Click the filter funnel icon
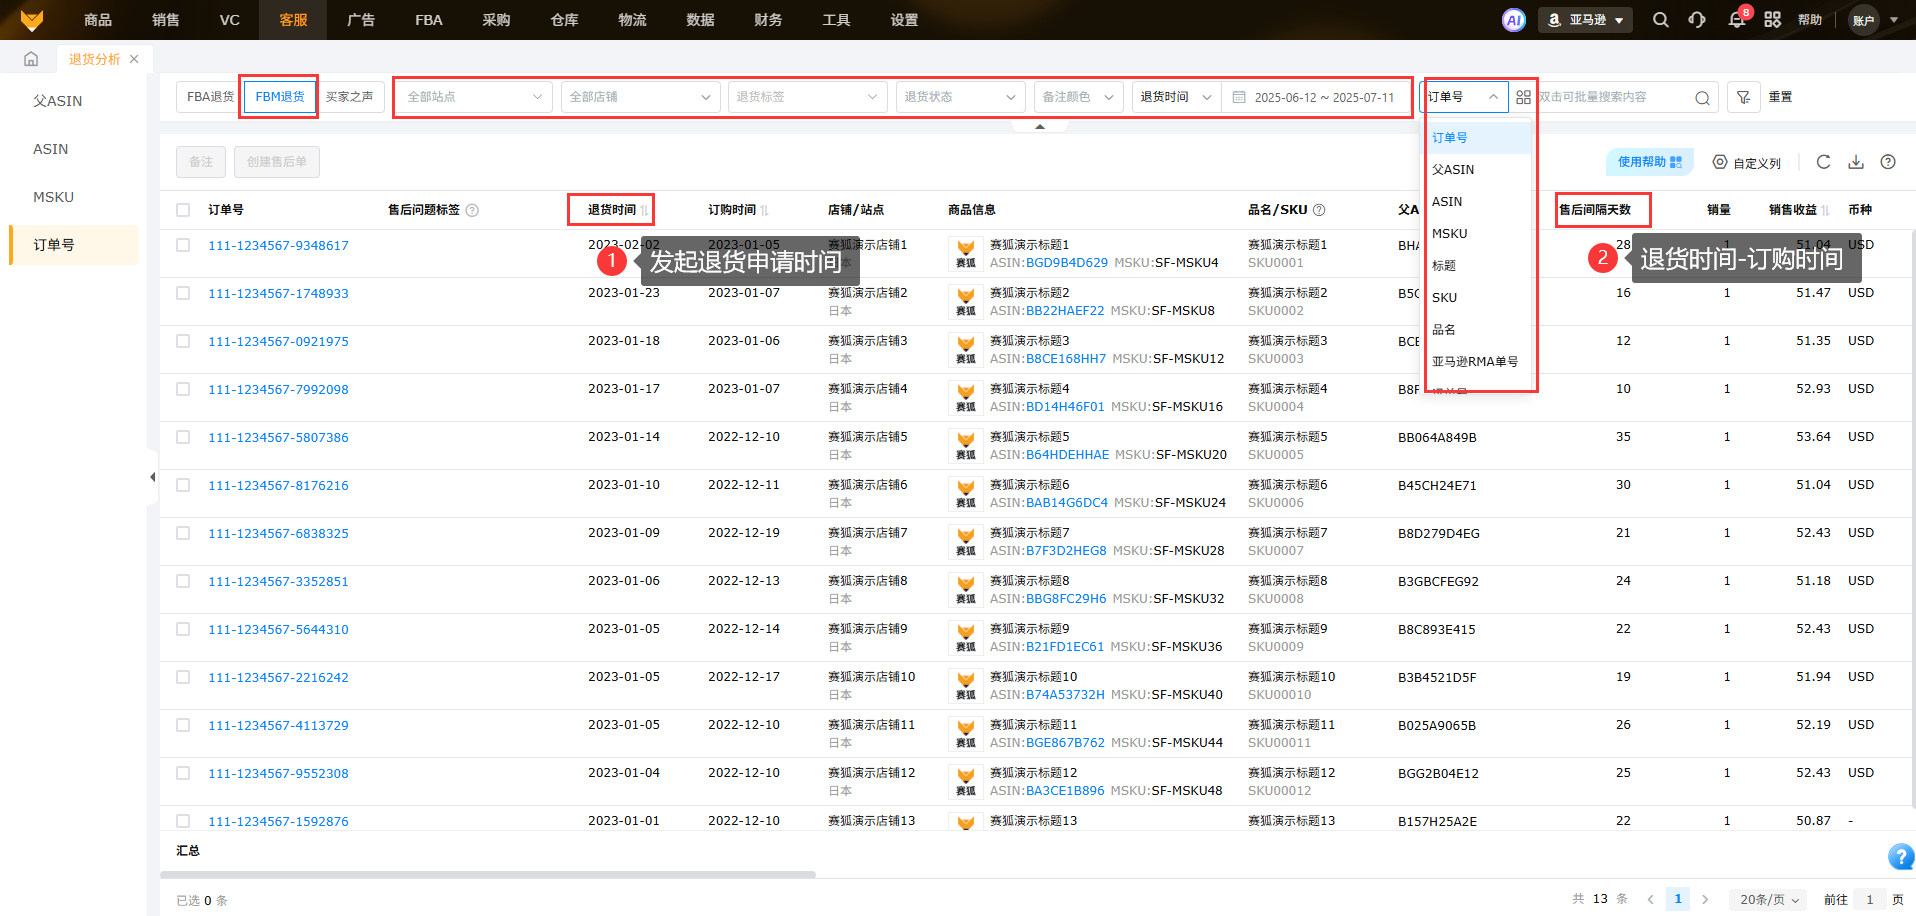The height and width of the screenshot is (916, 1916). pos(1743,97)
